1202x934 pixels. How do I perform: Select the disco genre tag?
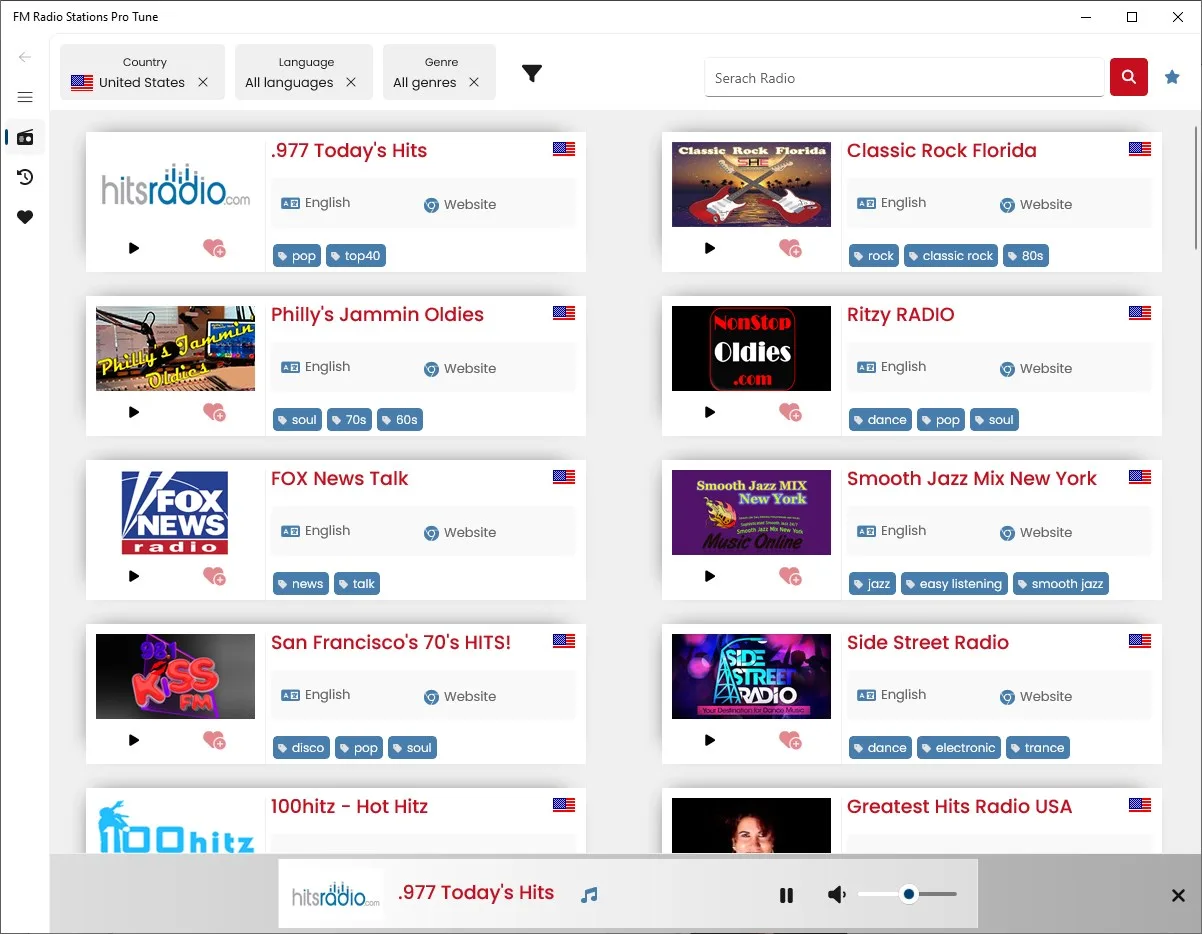(x=301, y=748)
